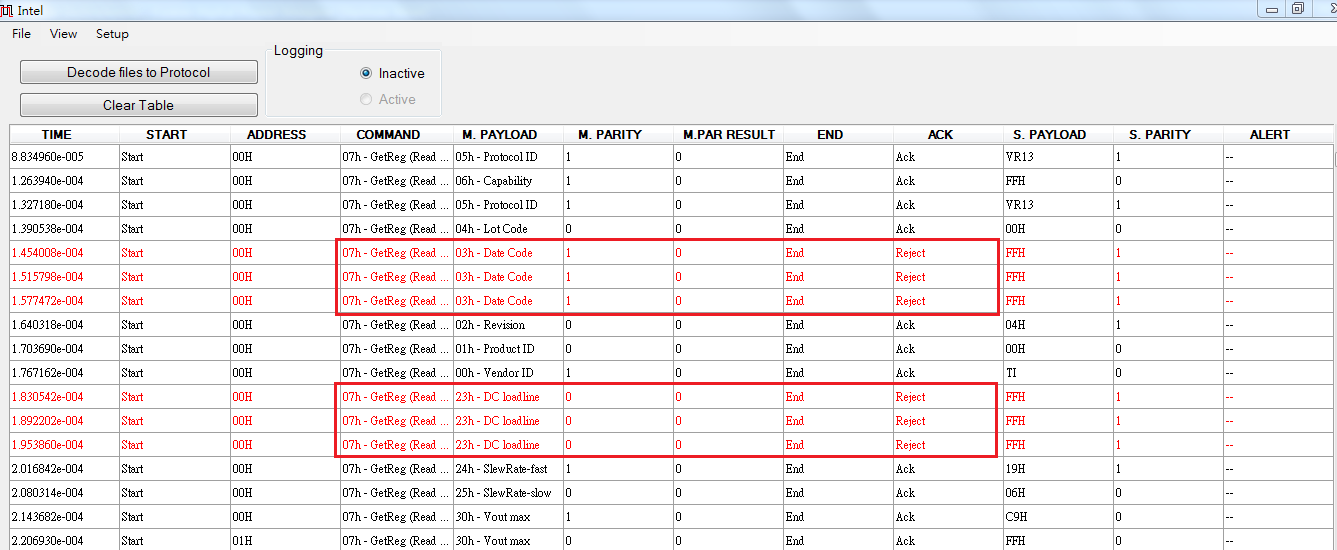Click Decode files to Protocol button
Viewport: 1337px width, 550px height.
[x=139, y=72]
